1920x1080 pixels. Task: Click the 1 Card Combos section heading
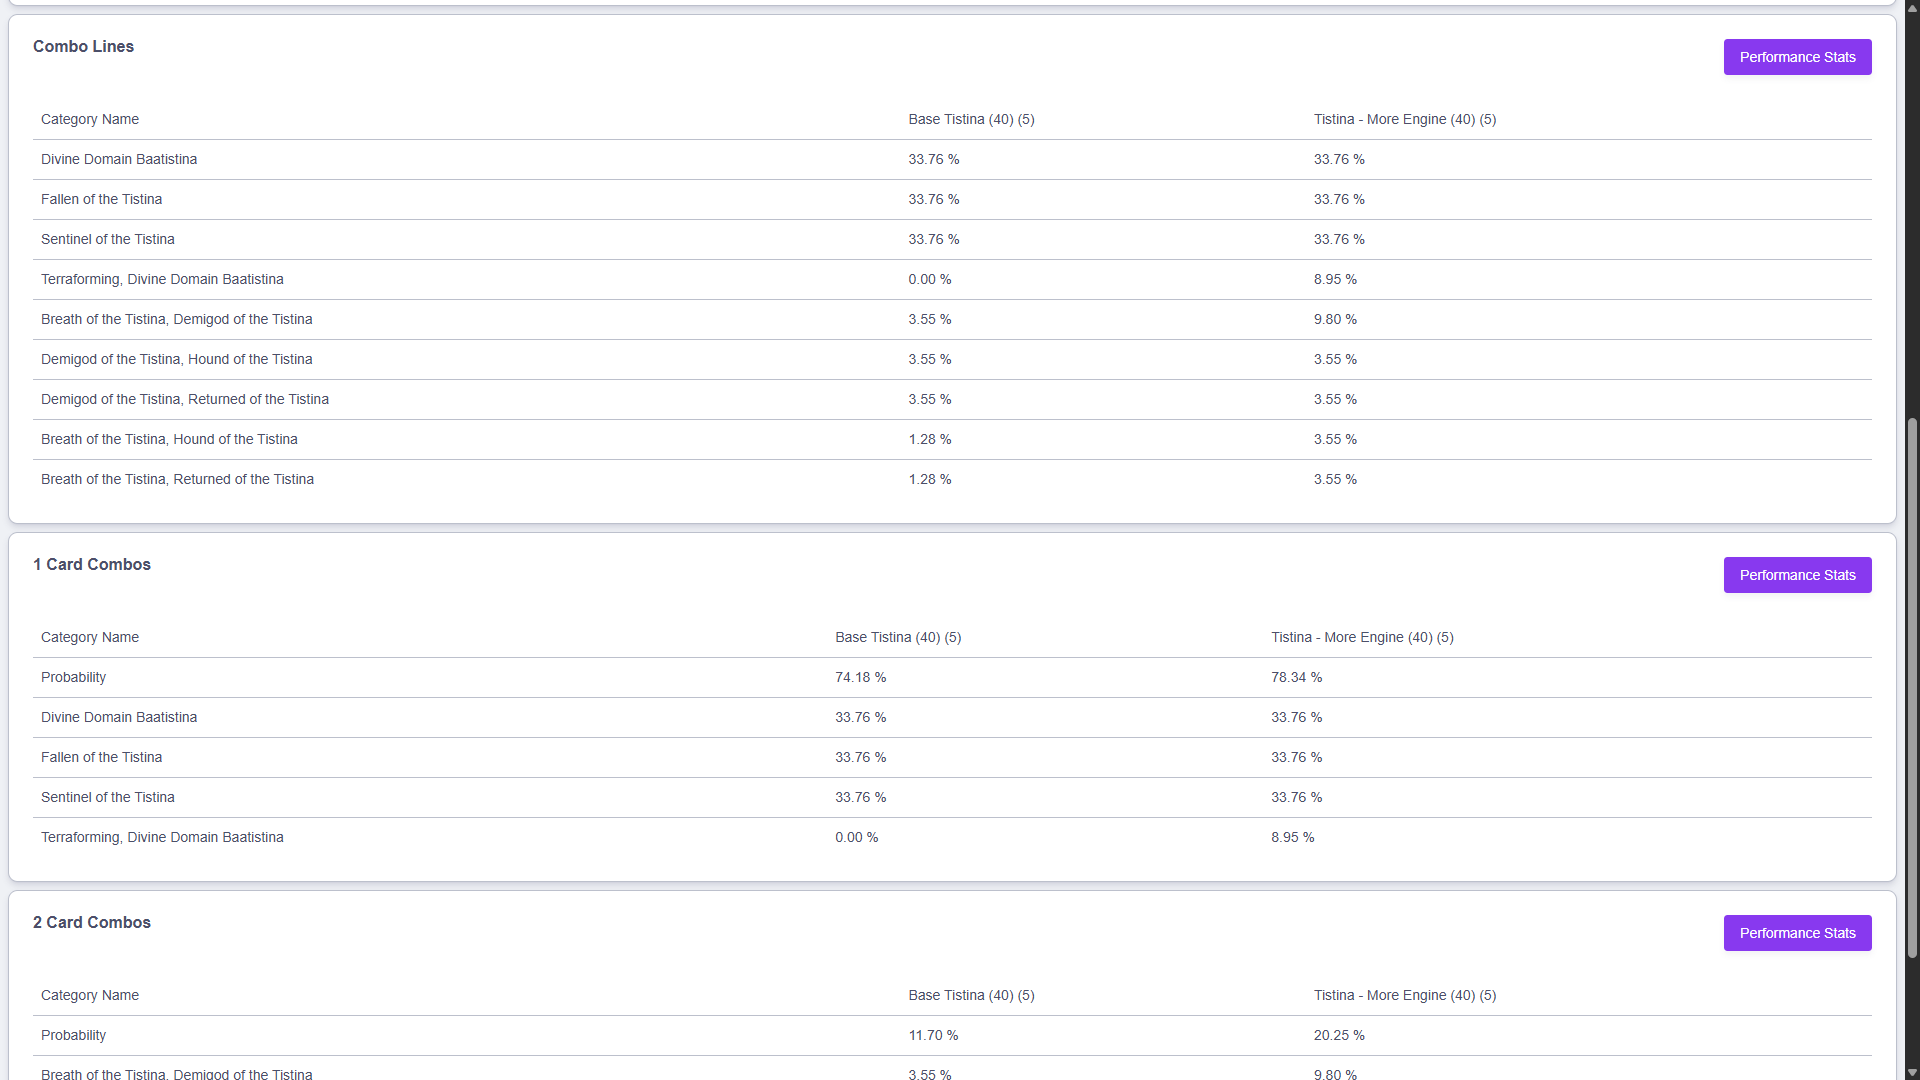click(92, 564)
